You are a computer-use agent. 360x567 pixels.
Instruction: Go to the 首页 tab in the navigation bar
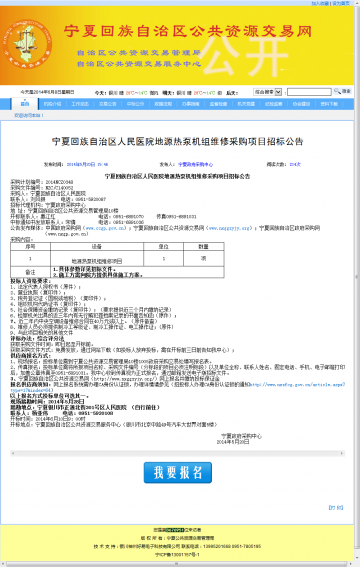25,104
